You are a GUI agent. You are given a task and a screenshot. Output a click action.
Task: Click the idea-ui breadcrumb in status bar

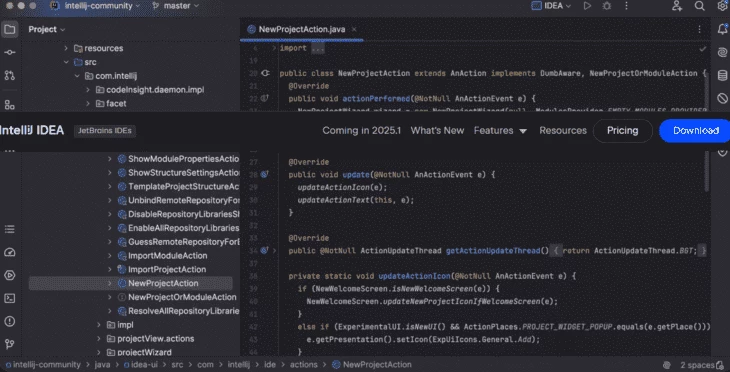click(x=142, y=365)
